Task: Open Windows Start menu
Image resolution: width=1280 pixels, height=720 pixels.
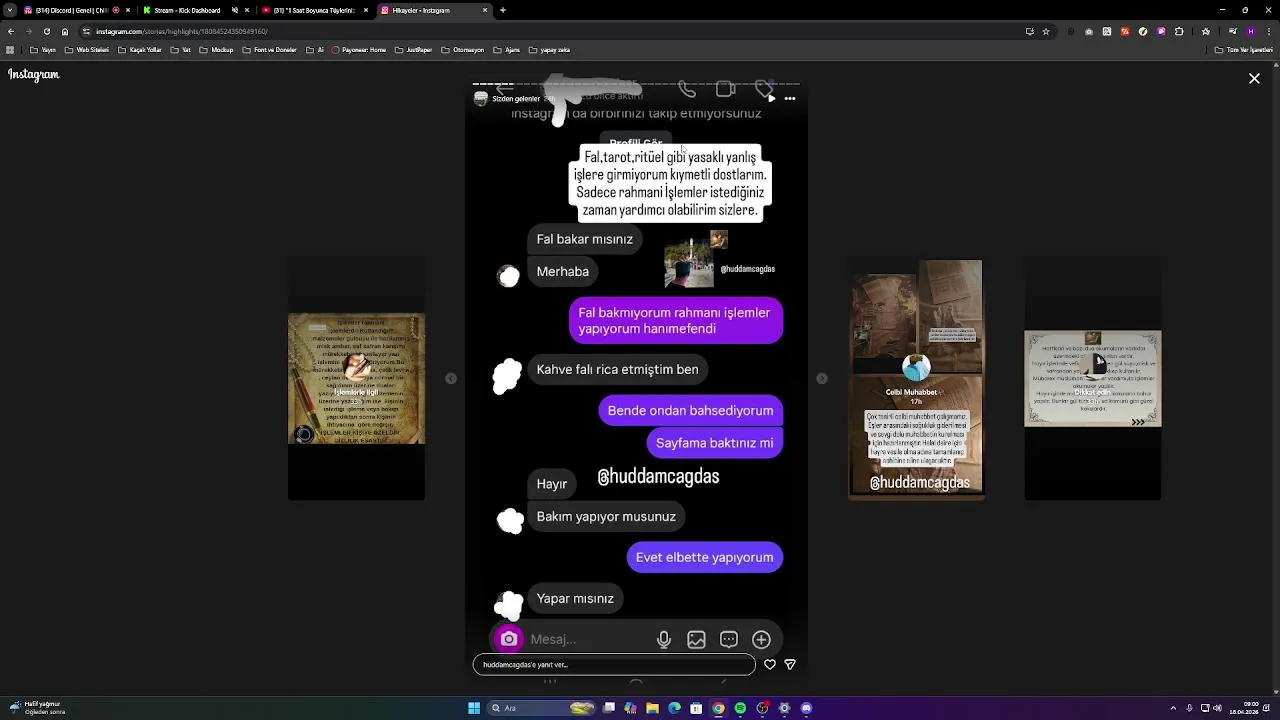Action: tap(474, 708)
